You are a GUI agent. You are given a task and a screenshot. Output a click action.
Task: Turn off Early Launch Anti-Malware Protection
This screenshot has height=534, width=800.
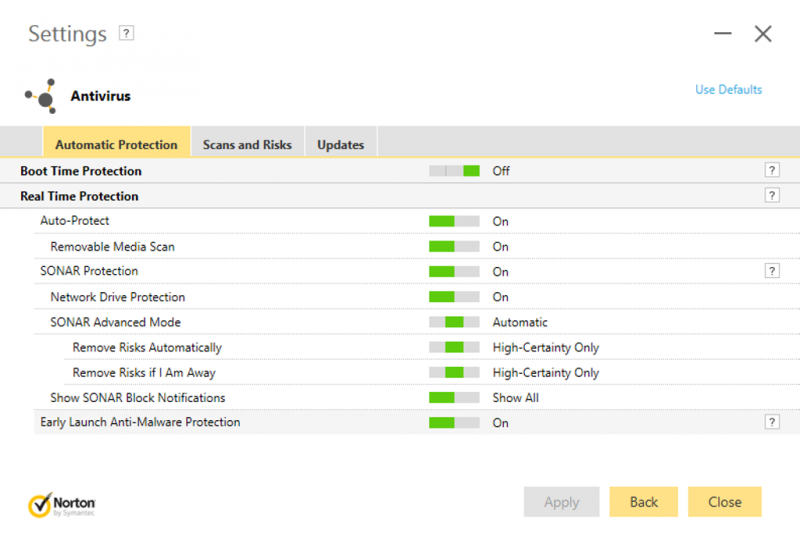(454, 423)
